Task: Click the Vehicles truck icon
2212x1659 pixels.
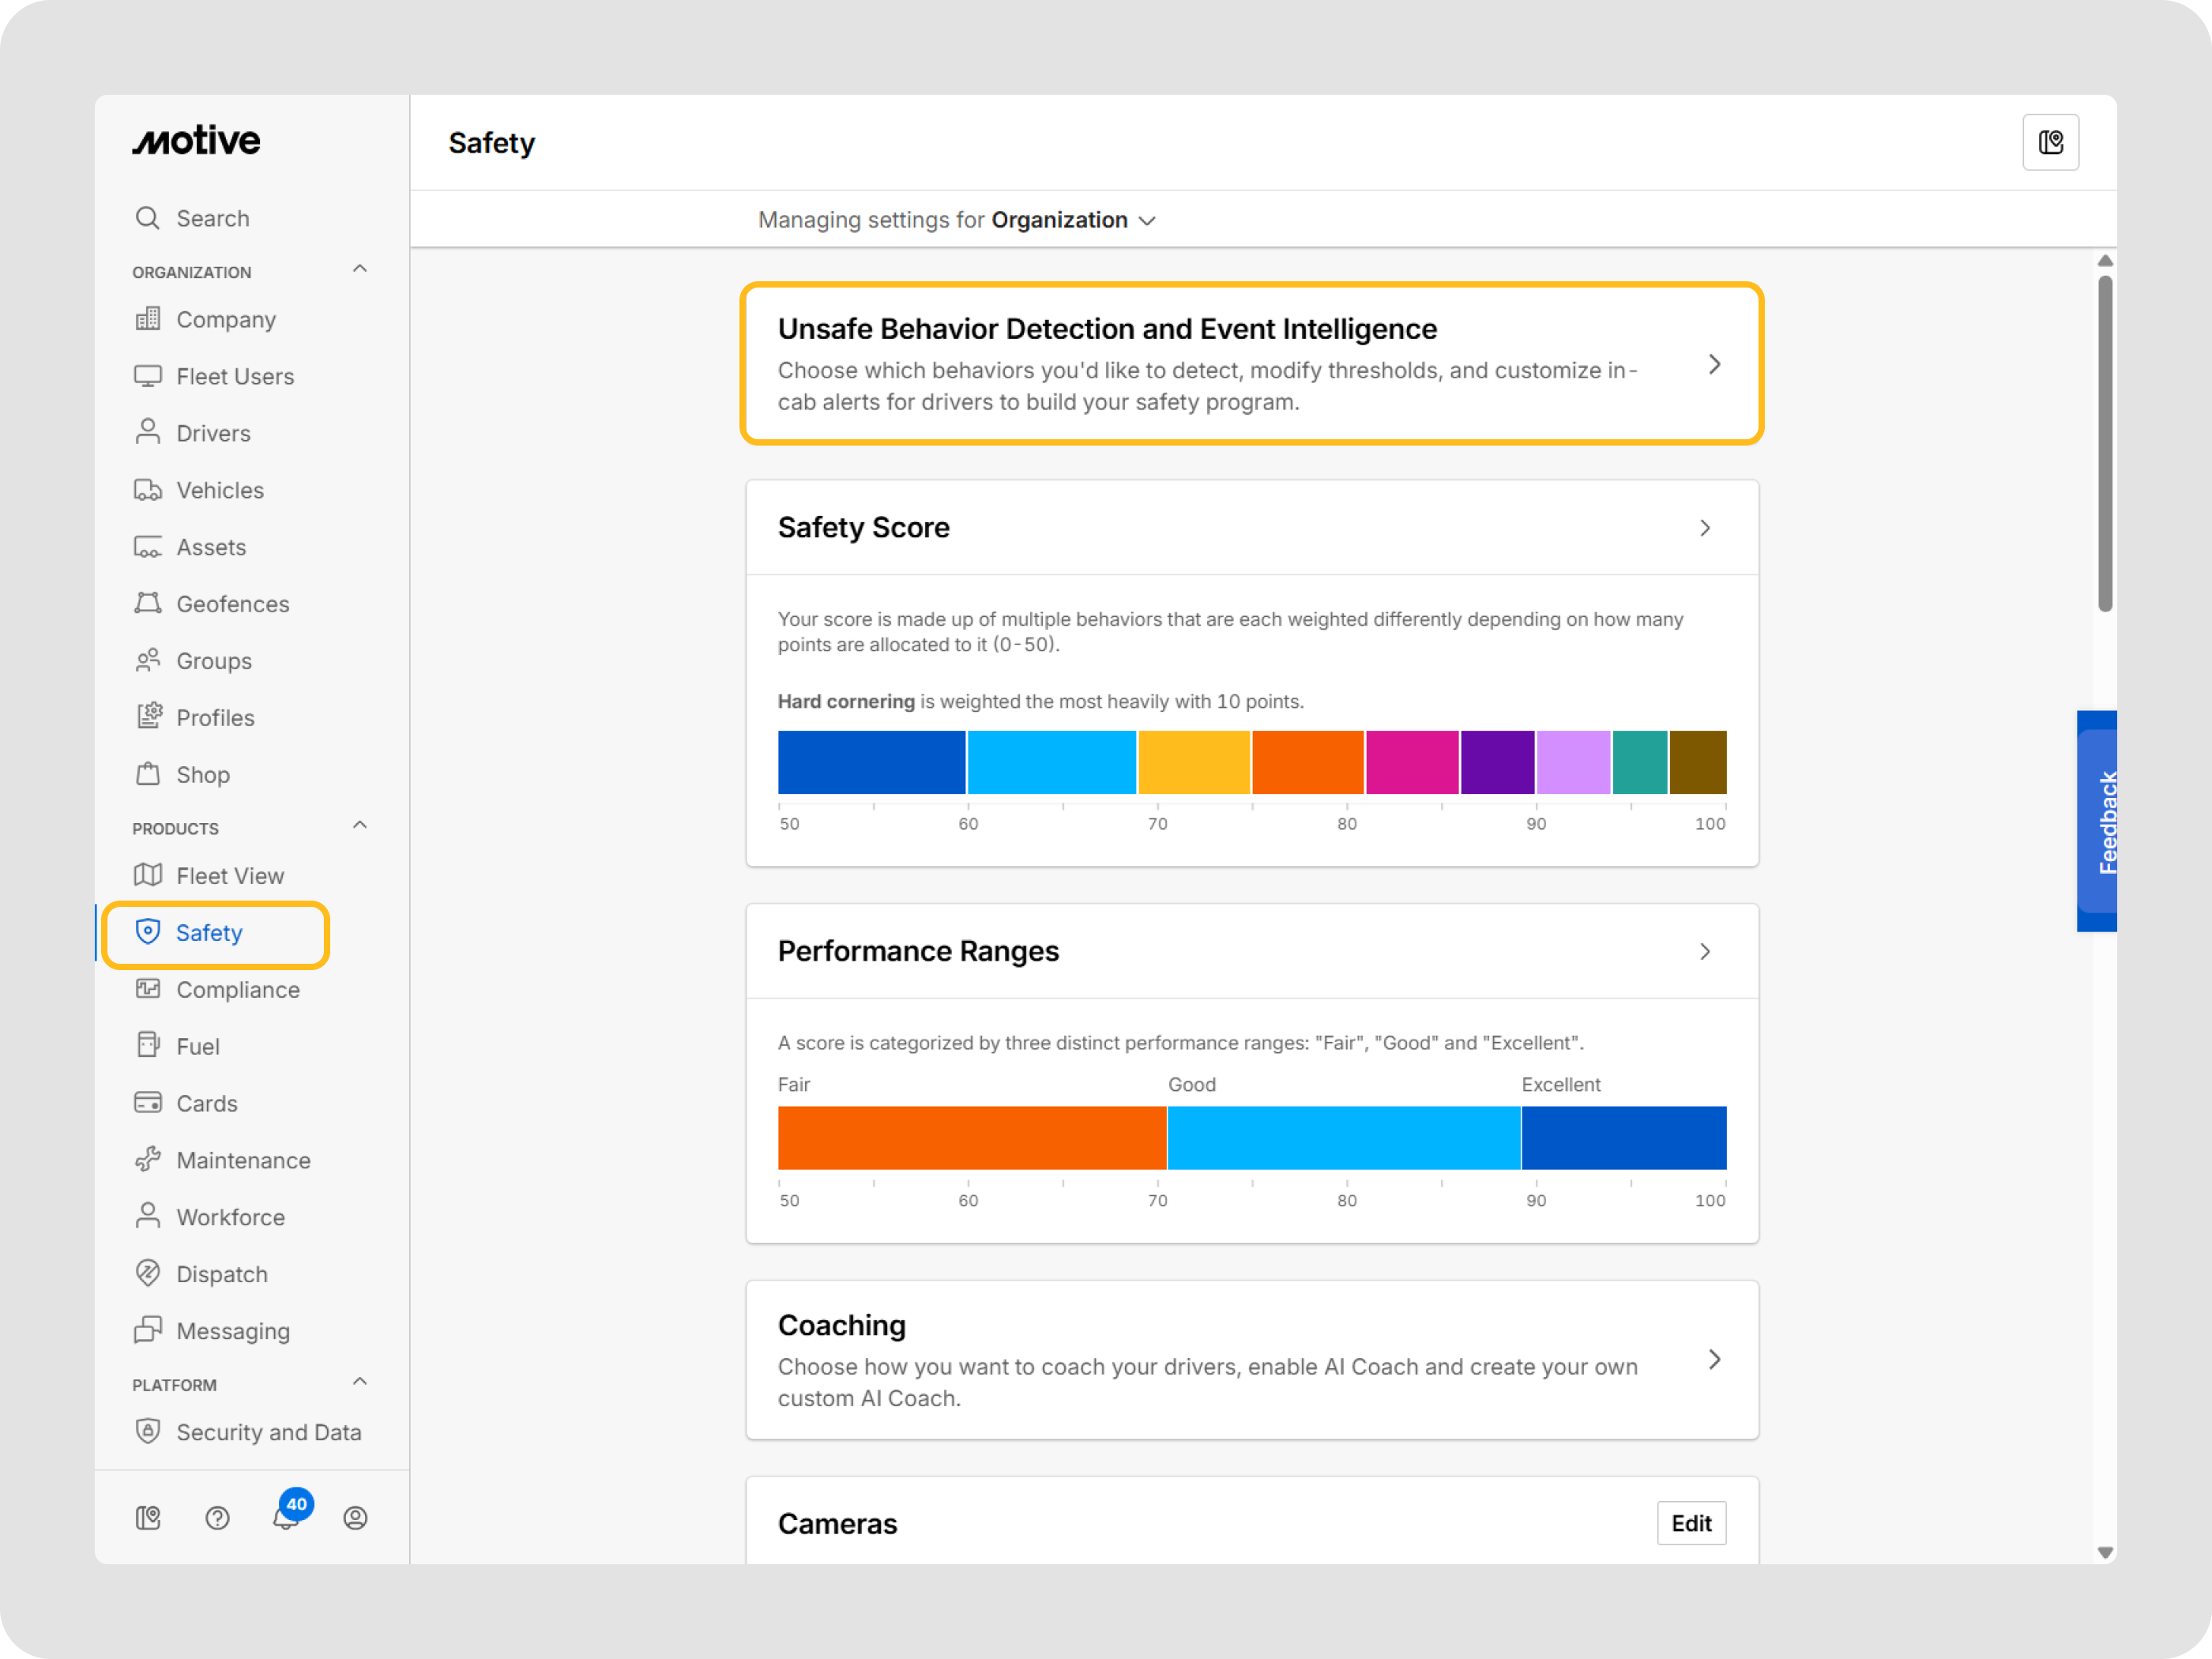Action: [x=148, y=490]
